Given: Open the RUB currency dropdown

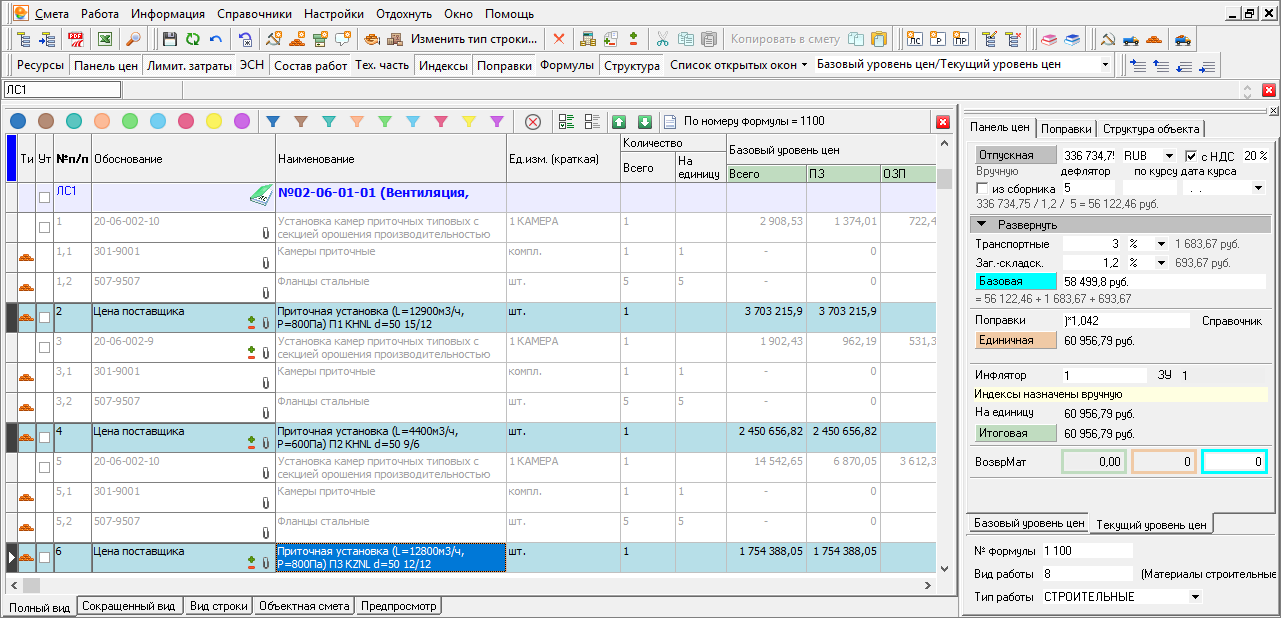Looking at the screenshot, I should (1168, 156).
